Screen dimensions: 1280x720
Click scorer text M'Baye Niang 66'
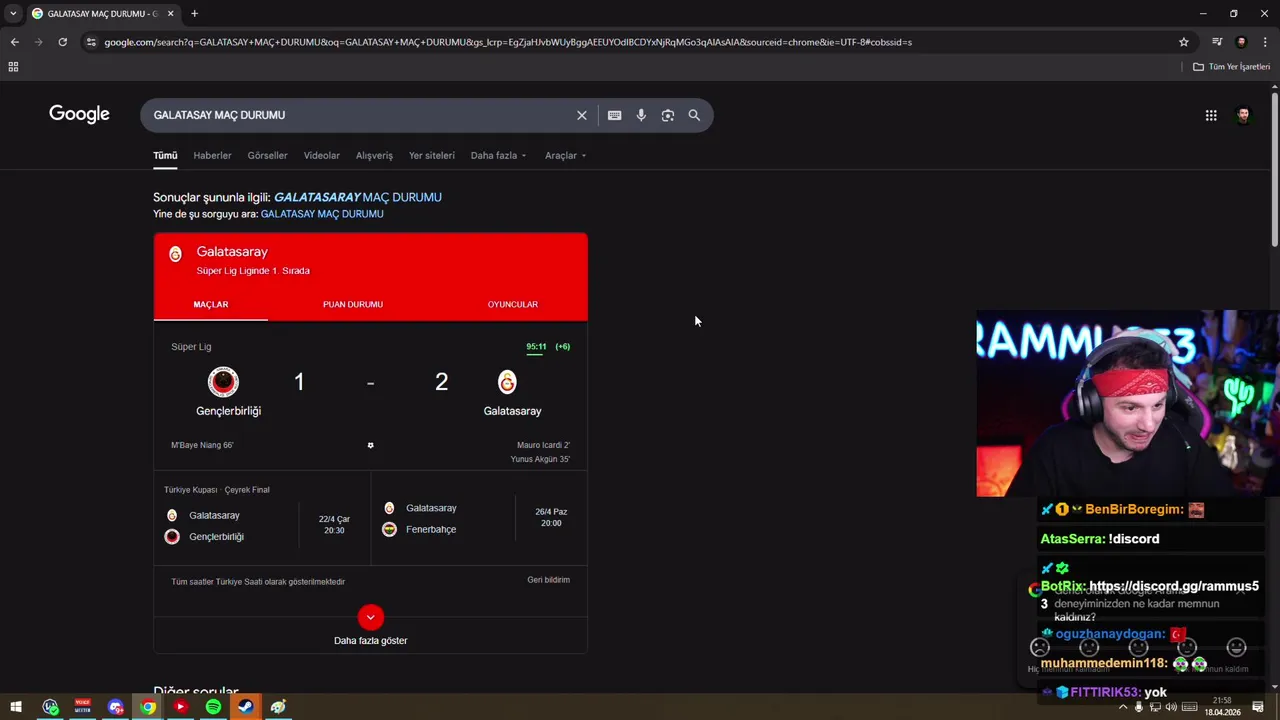click(202, 445)
